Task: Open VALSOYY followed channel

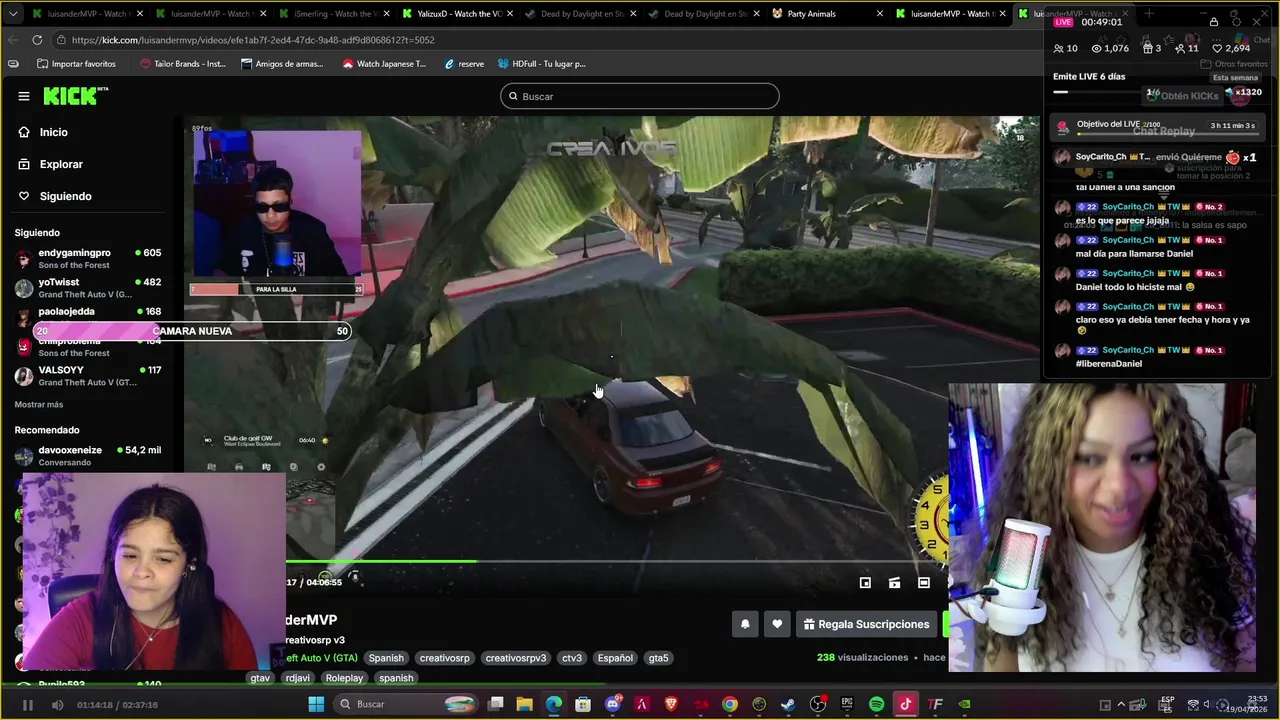Action: [89, 375]
